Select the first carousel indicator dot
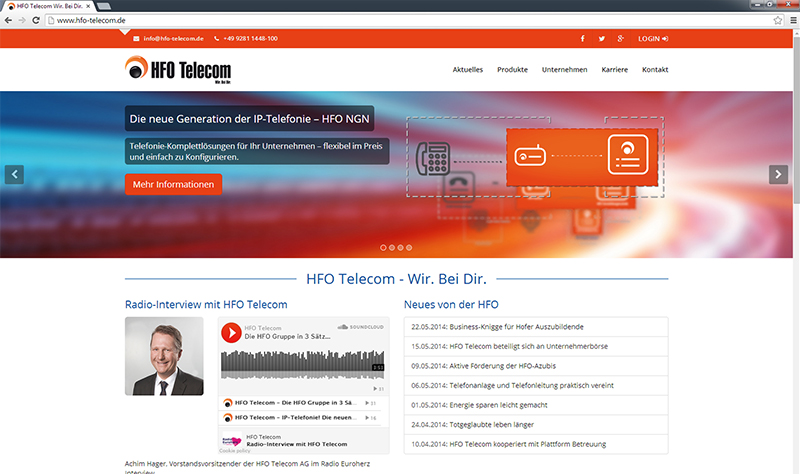 [x=382, y=246]
